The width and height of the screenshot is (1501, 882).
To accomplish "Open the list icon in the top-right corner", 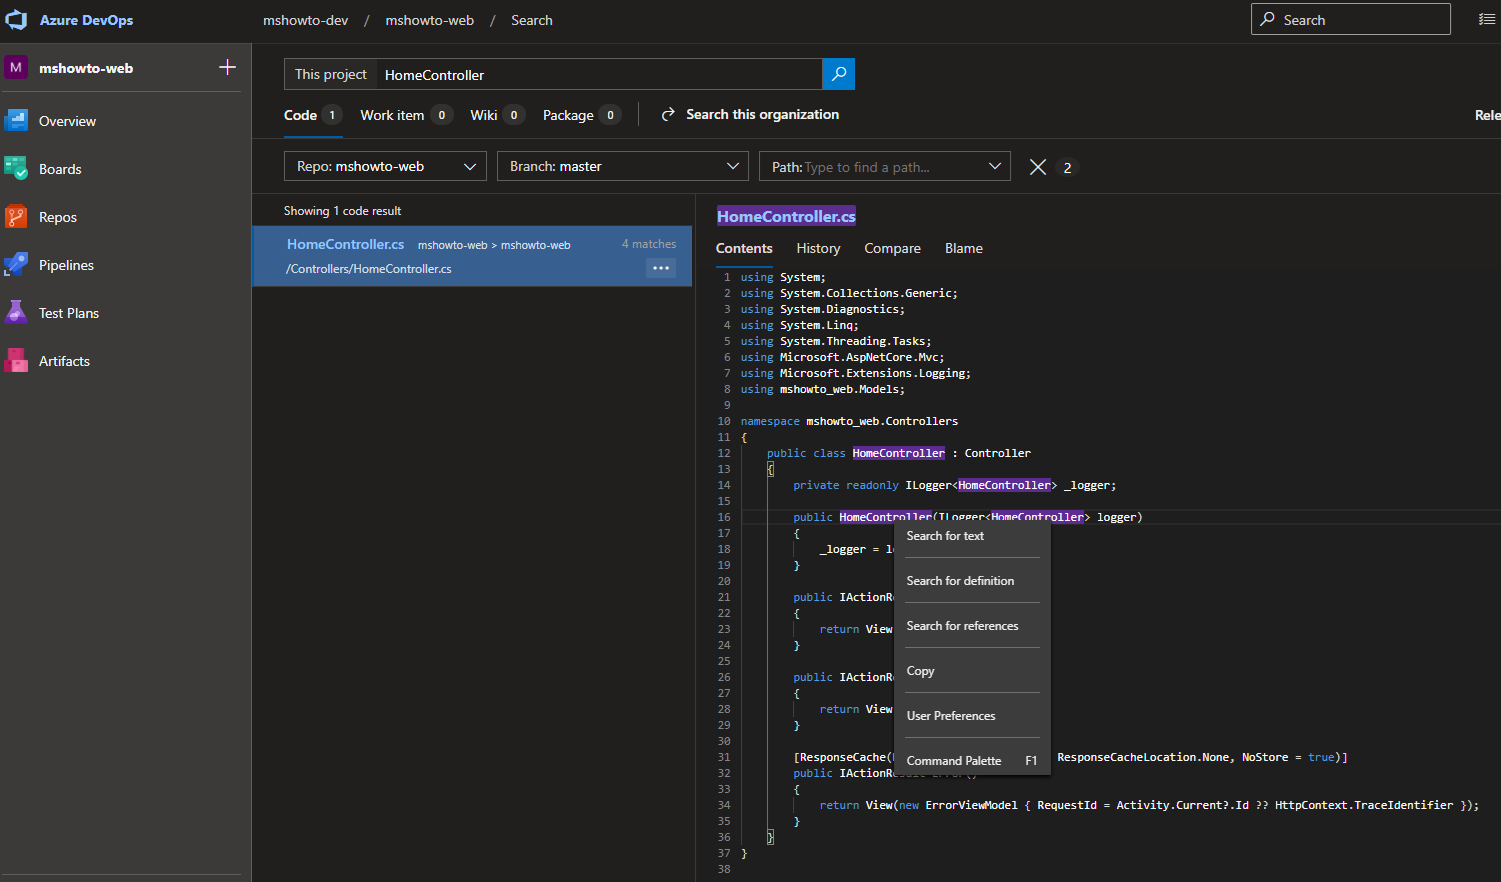I will point(1487,19).
